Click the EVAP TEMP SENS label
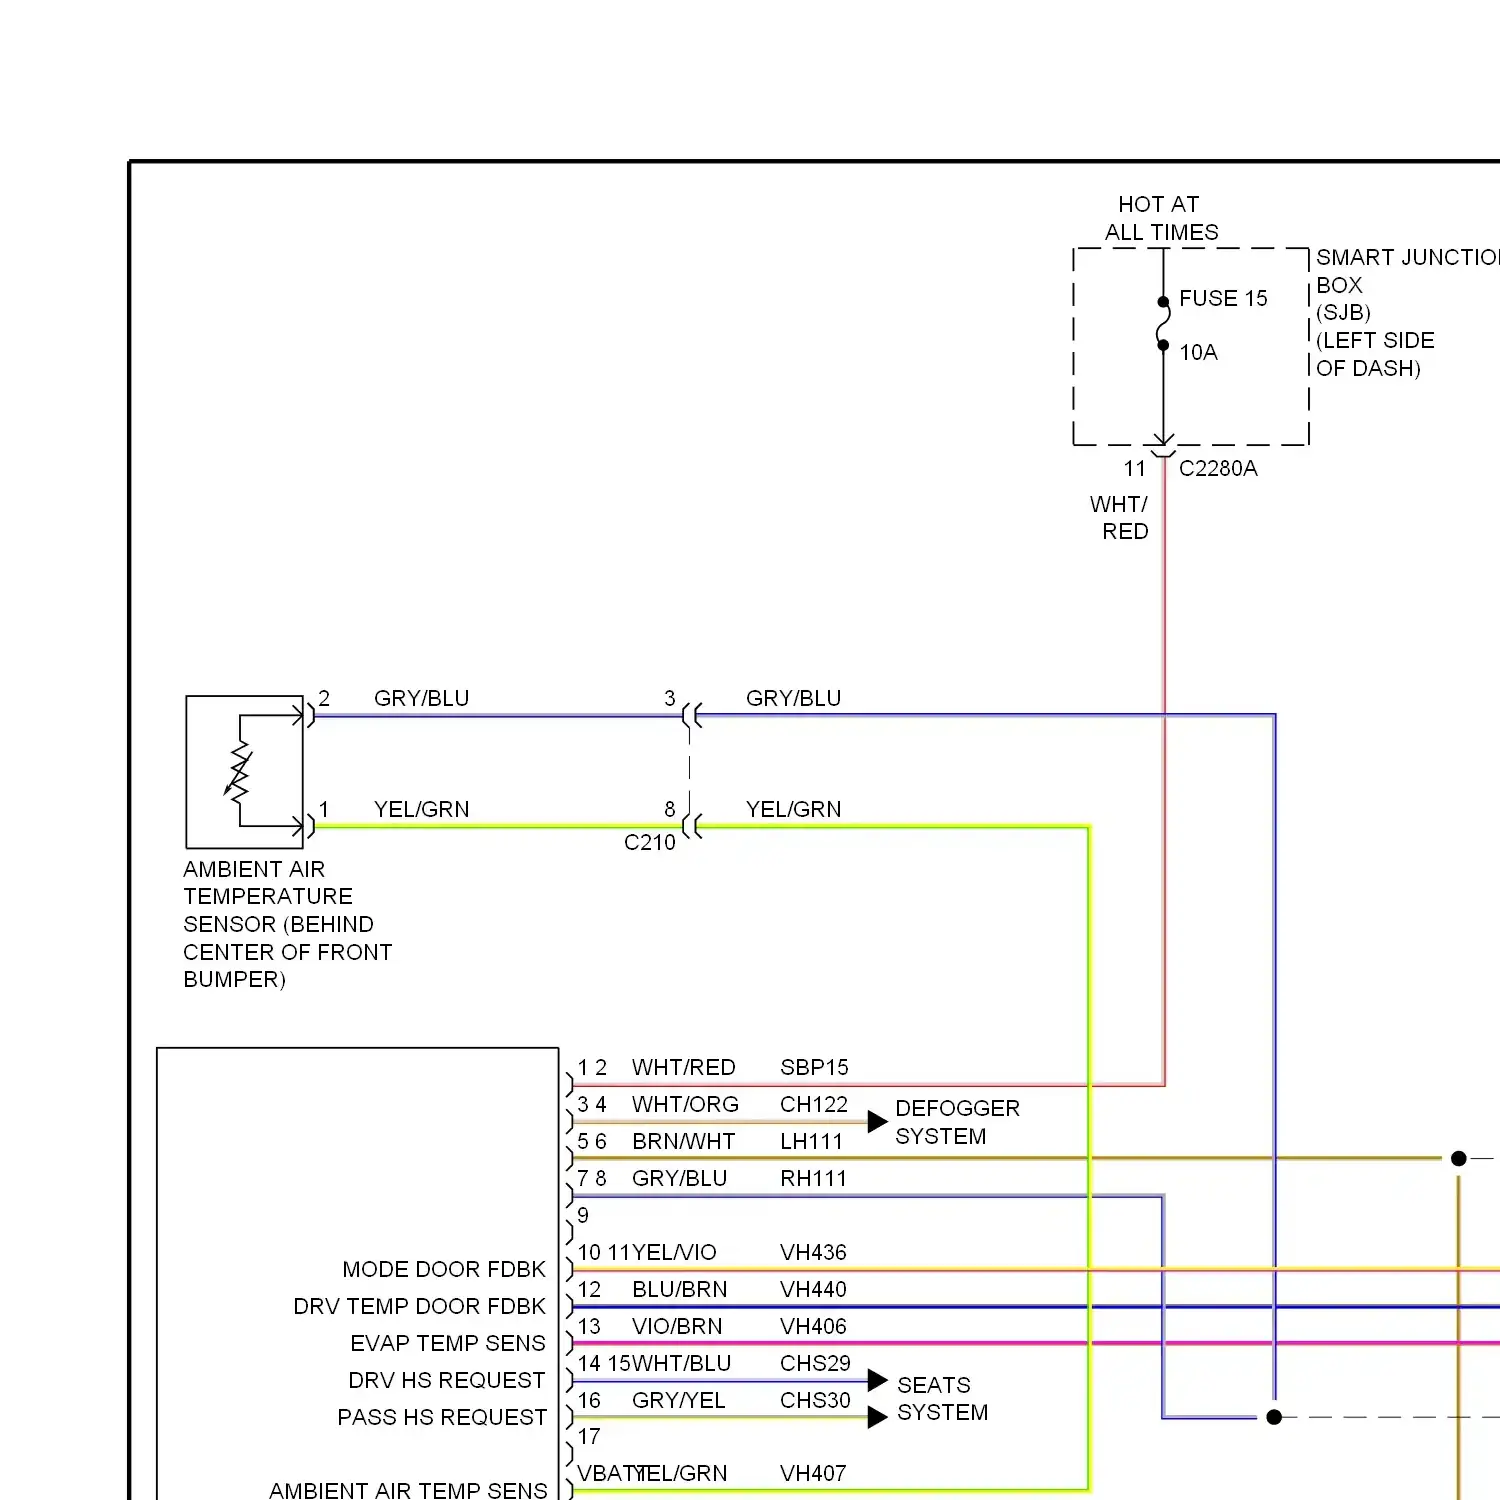Image resolution: width=1500 pixels, height=1500 pixels. pos(448,1344)
